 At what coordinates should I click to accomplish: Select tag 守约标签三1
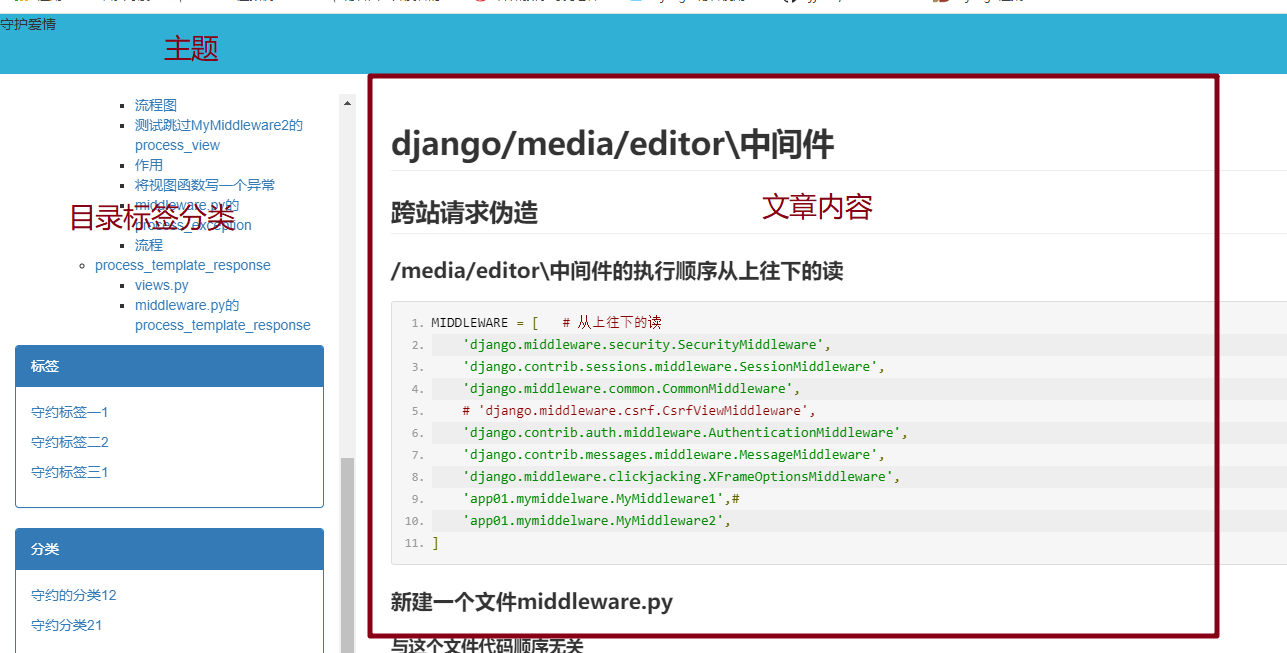70,472
